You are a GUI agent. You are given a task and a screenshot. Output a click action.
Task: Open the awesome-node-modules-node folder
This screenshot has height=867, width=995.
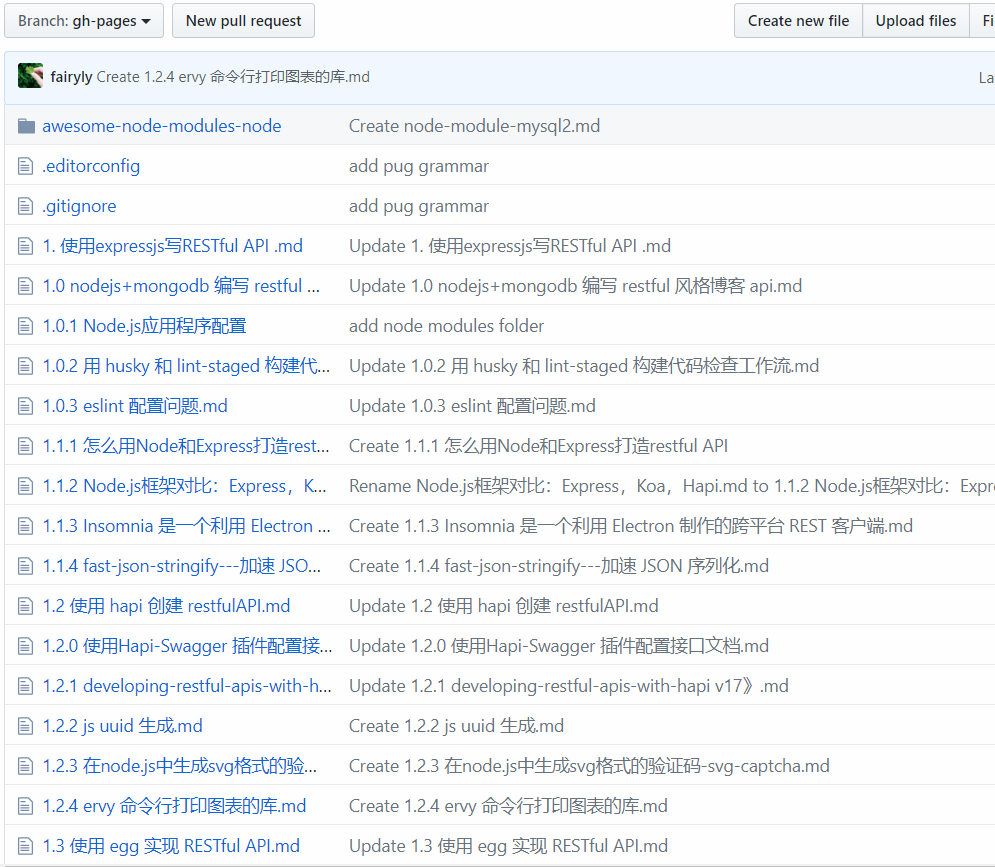pos(162,126)
